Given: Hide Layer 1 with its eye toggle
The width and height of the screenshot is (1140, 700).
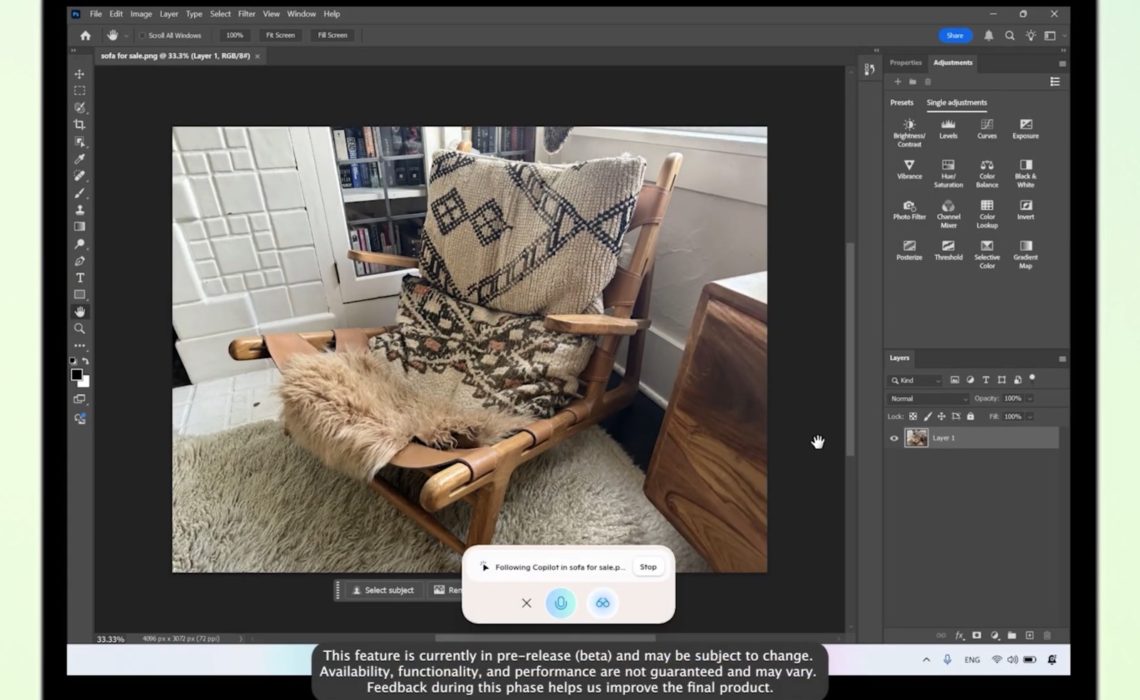Looking at the screenshot, I should coord(894,437).
